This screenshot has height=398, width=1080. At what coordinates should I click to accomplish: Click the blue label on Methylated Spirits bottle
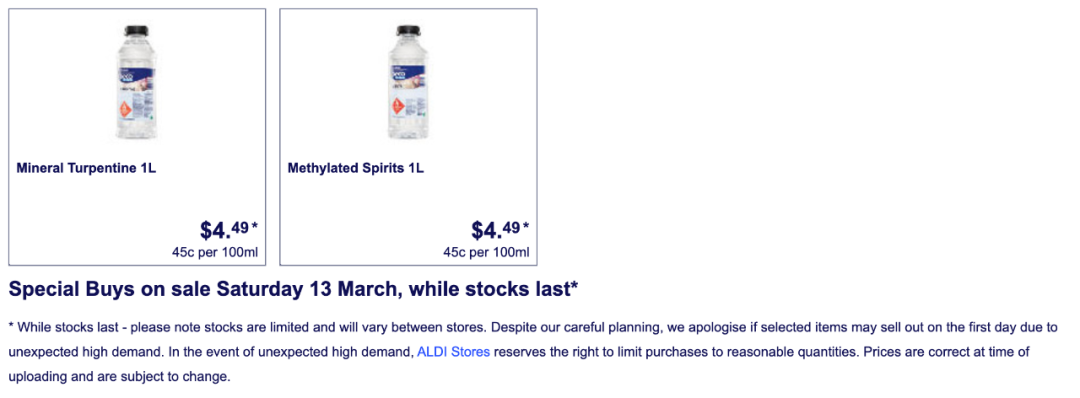pos(408,74)
